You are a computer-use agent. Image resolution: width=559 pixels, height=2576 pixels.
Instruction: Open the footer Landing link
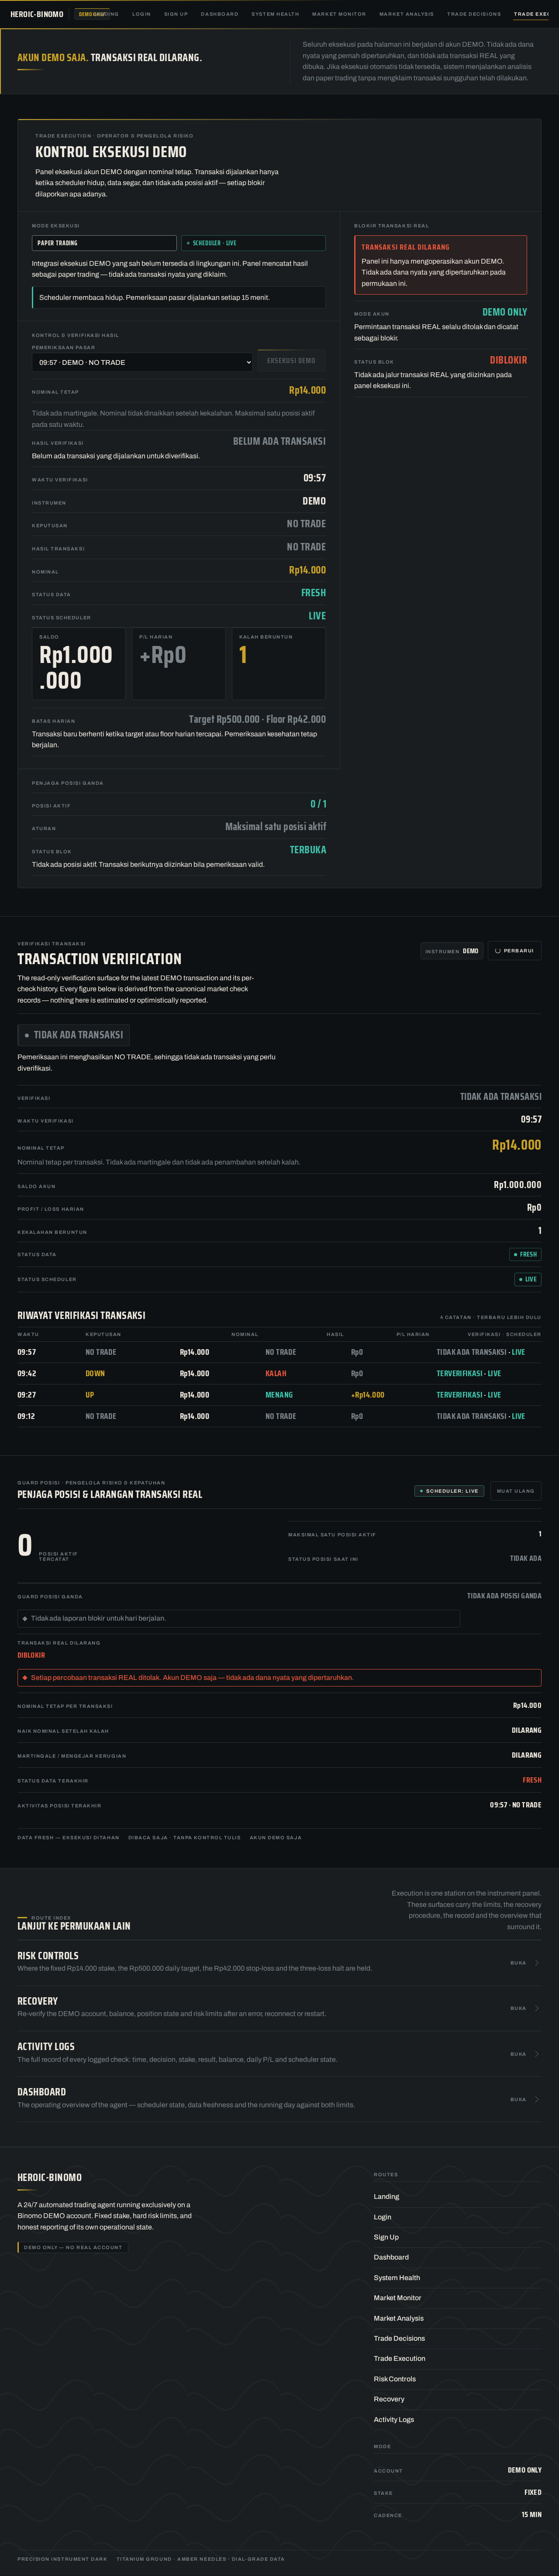click(386, 2197)
